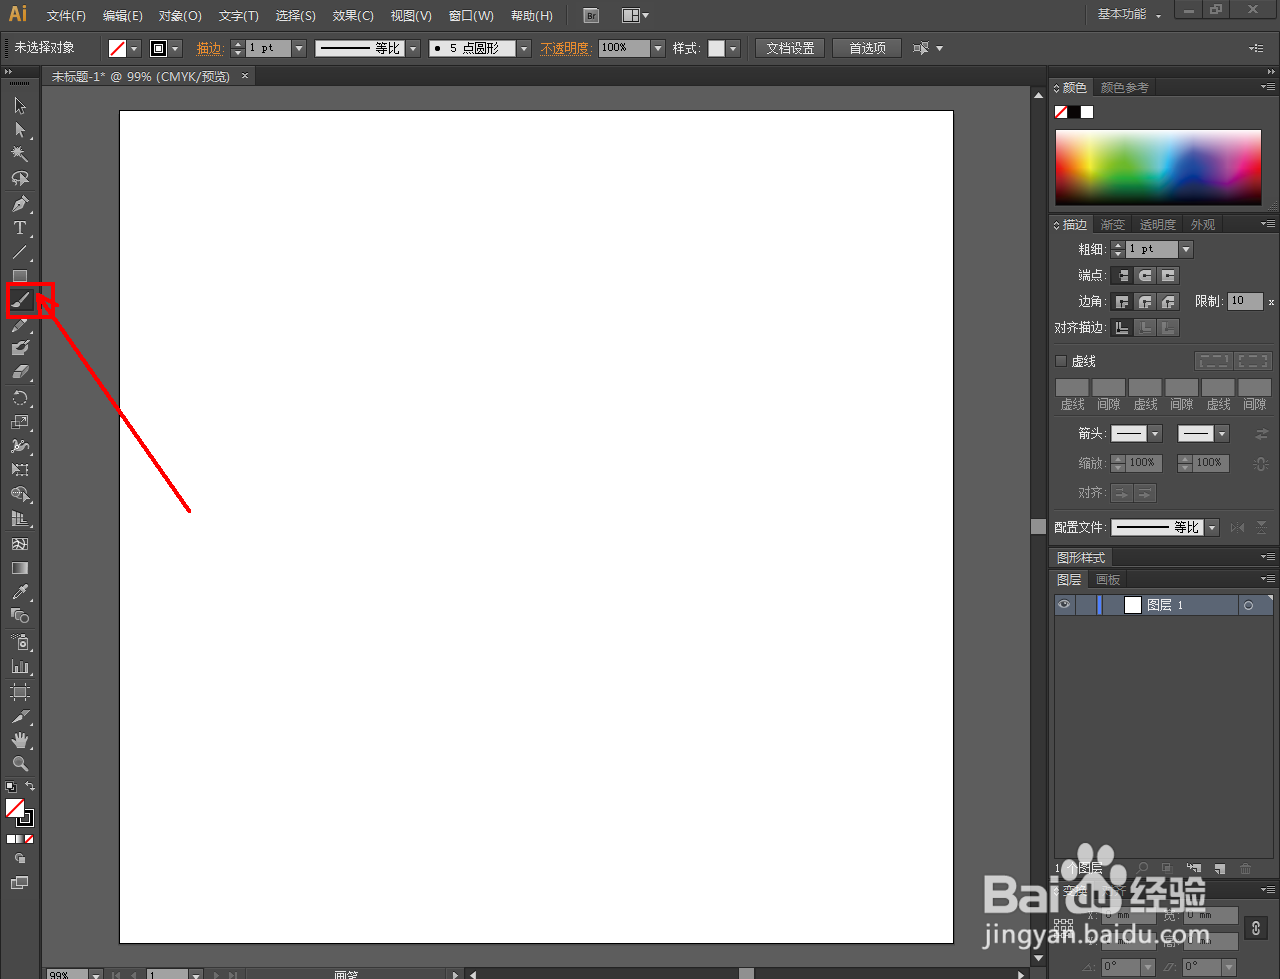Open the 5 点圆形 brush definition dropdown
Viewport: 1280px width, 979px height.
coord(524,48)
